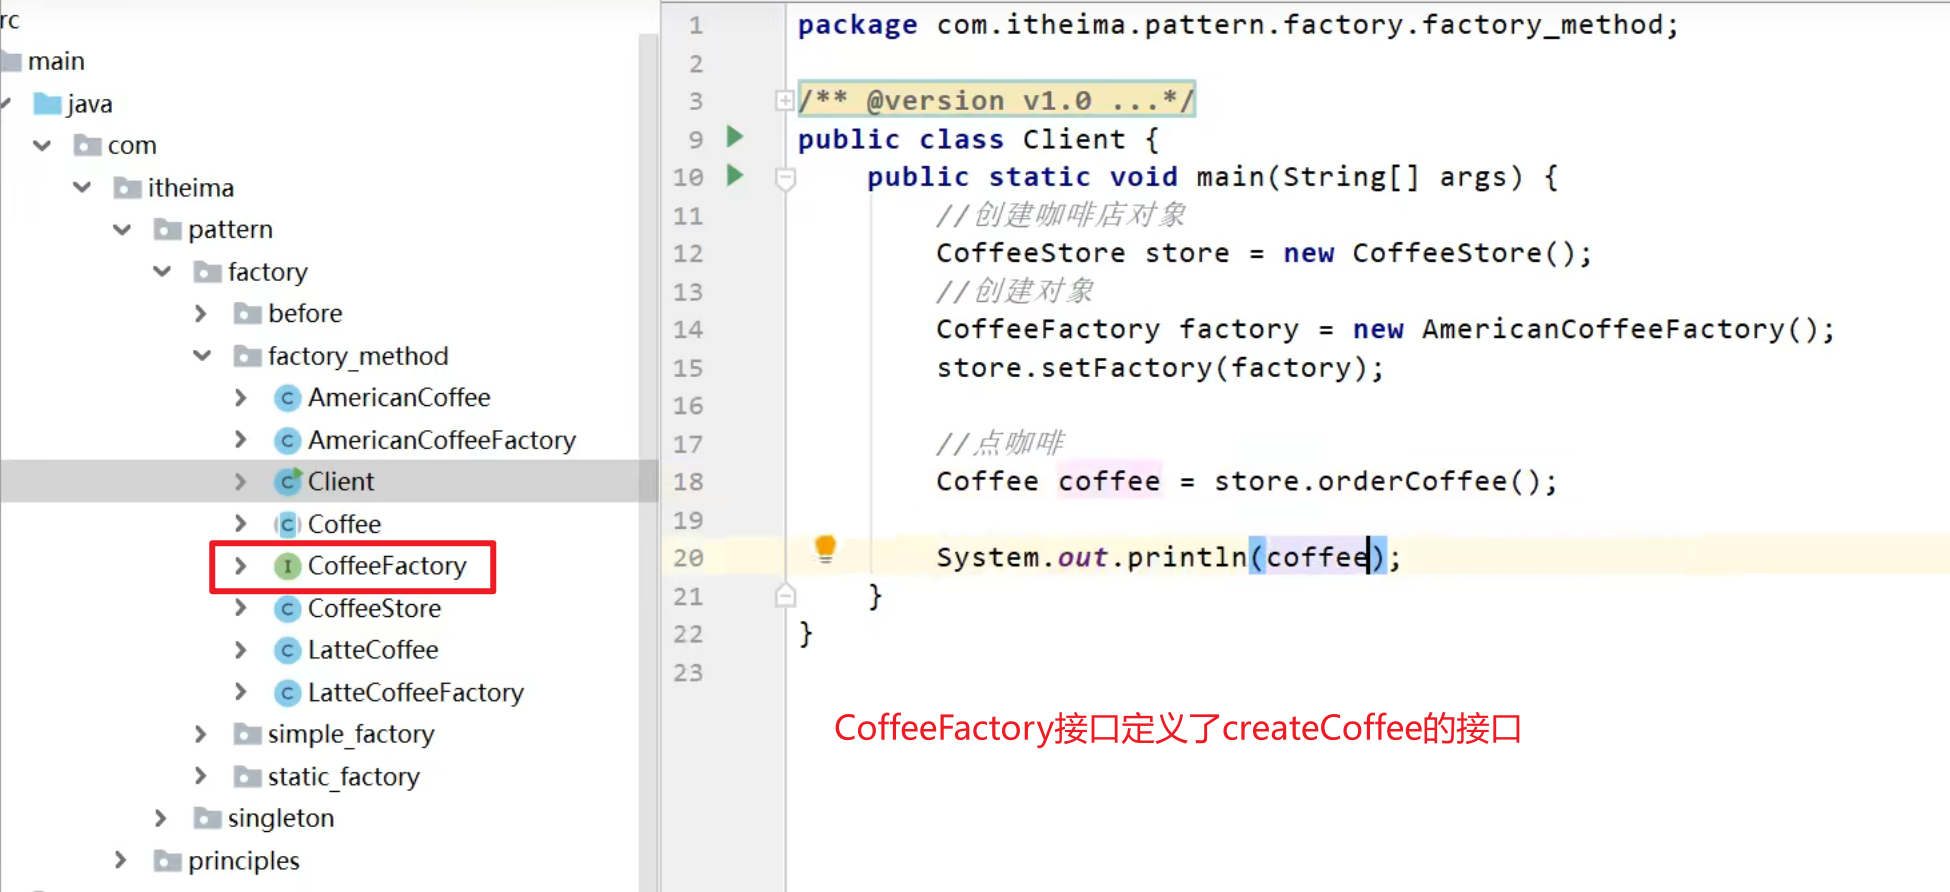Expand the singleton package node
Image resolution: width=1950 pixels, height=892 pixels.
(x=161, y=818)
